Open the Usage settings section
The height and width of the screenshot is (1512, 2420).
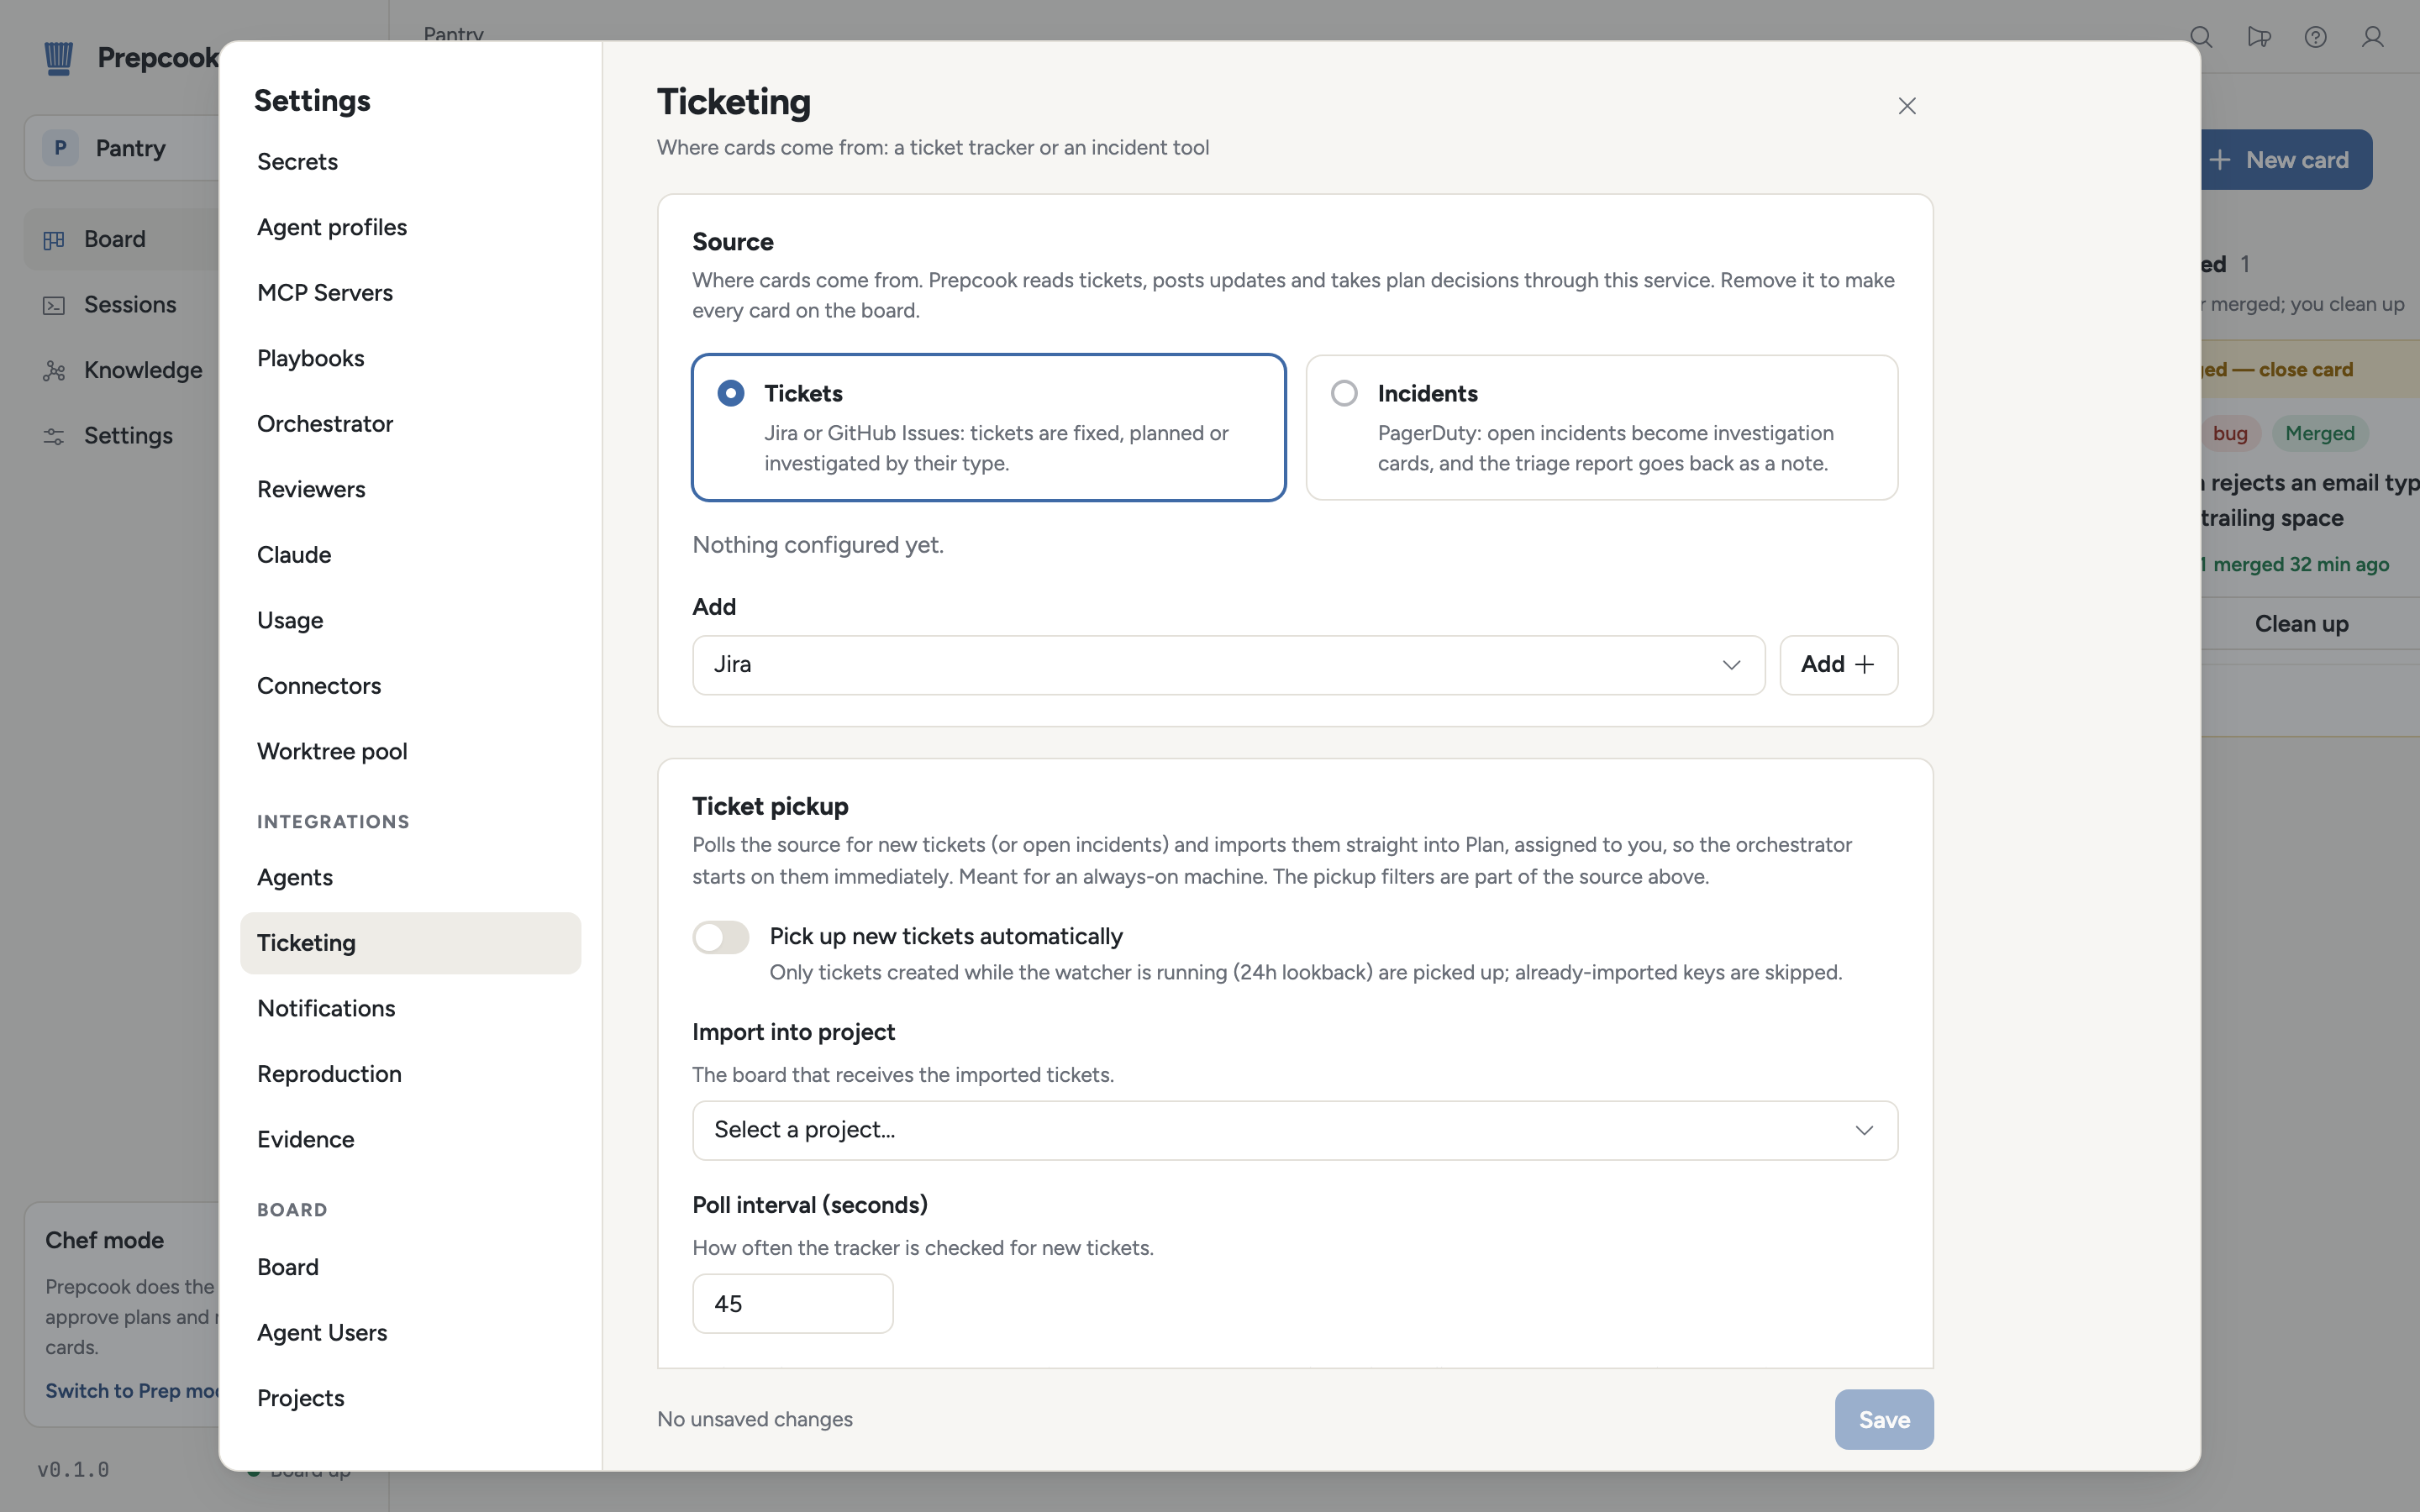(x=410, y=620)
